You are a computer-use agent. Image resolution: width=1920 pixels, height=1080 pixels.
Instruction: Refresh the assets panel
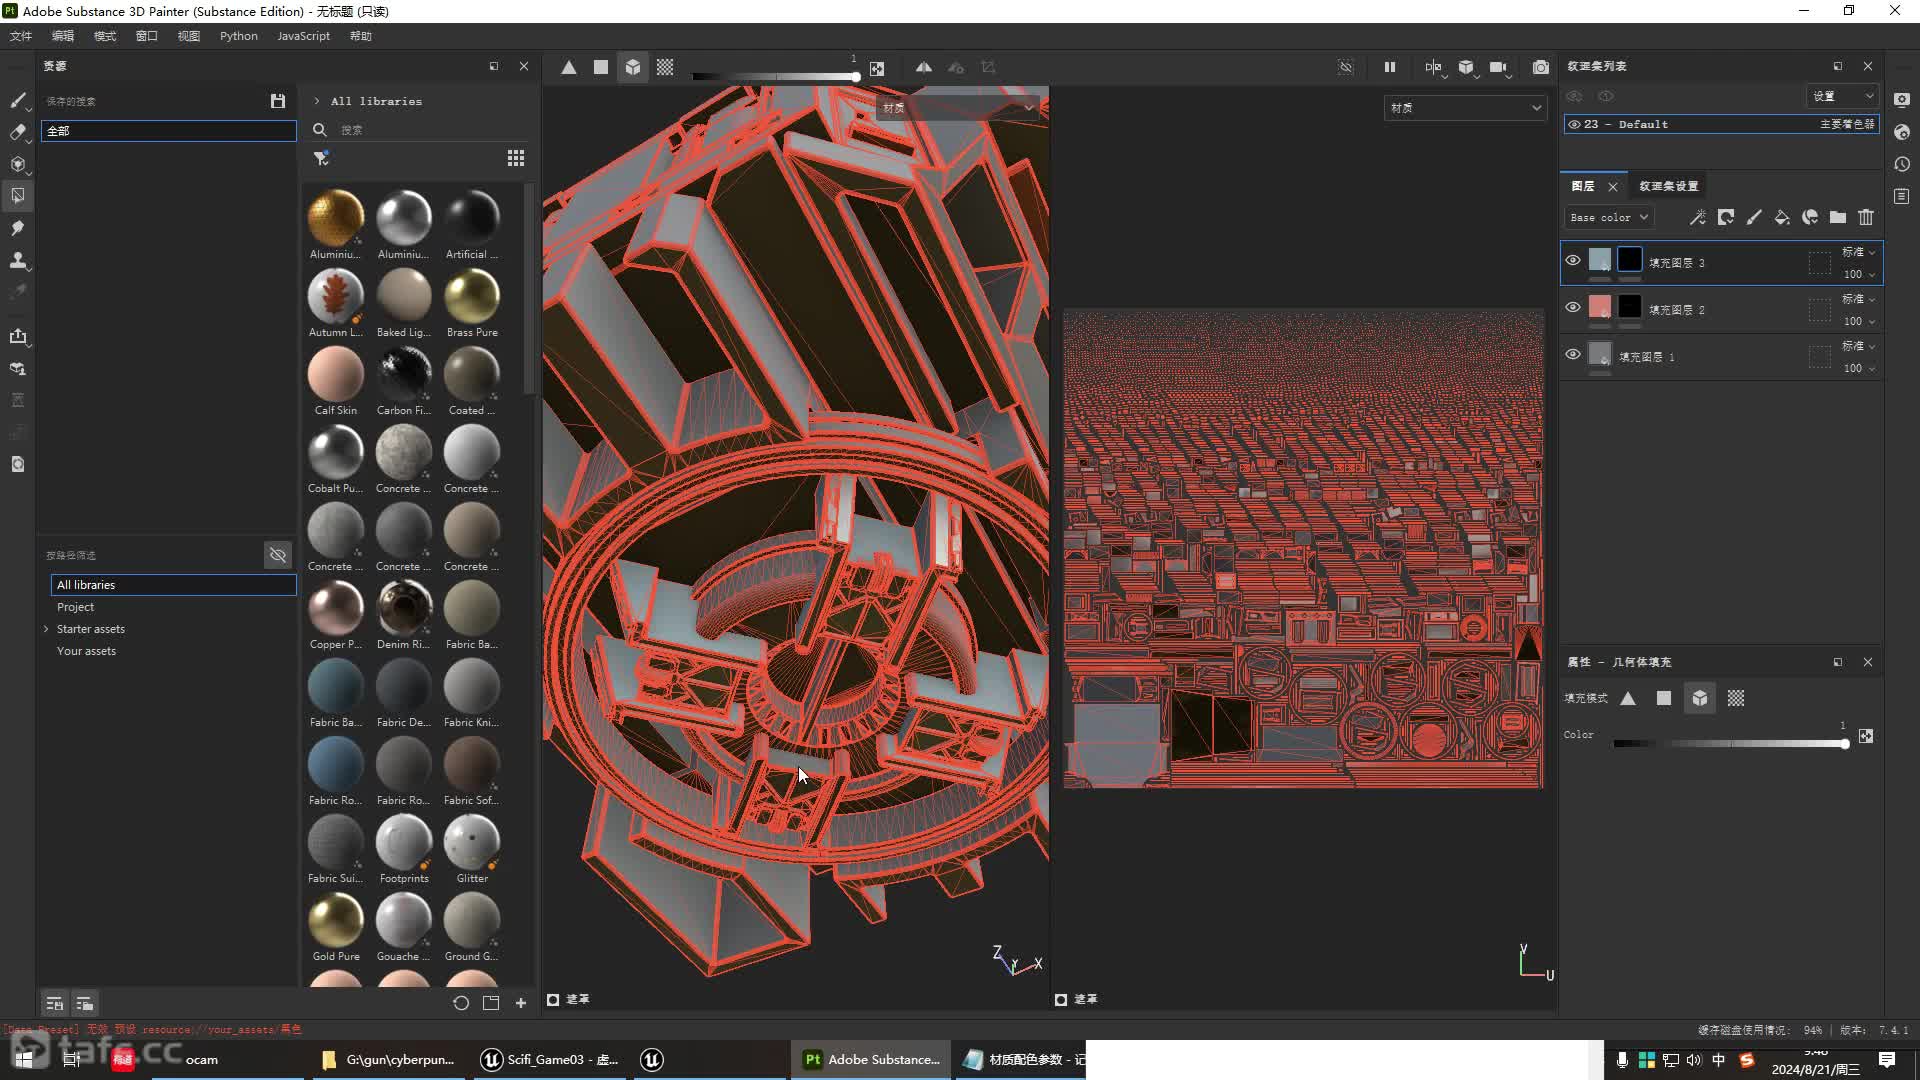coord(461,1003)
